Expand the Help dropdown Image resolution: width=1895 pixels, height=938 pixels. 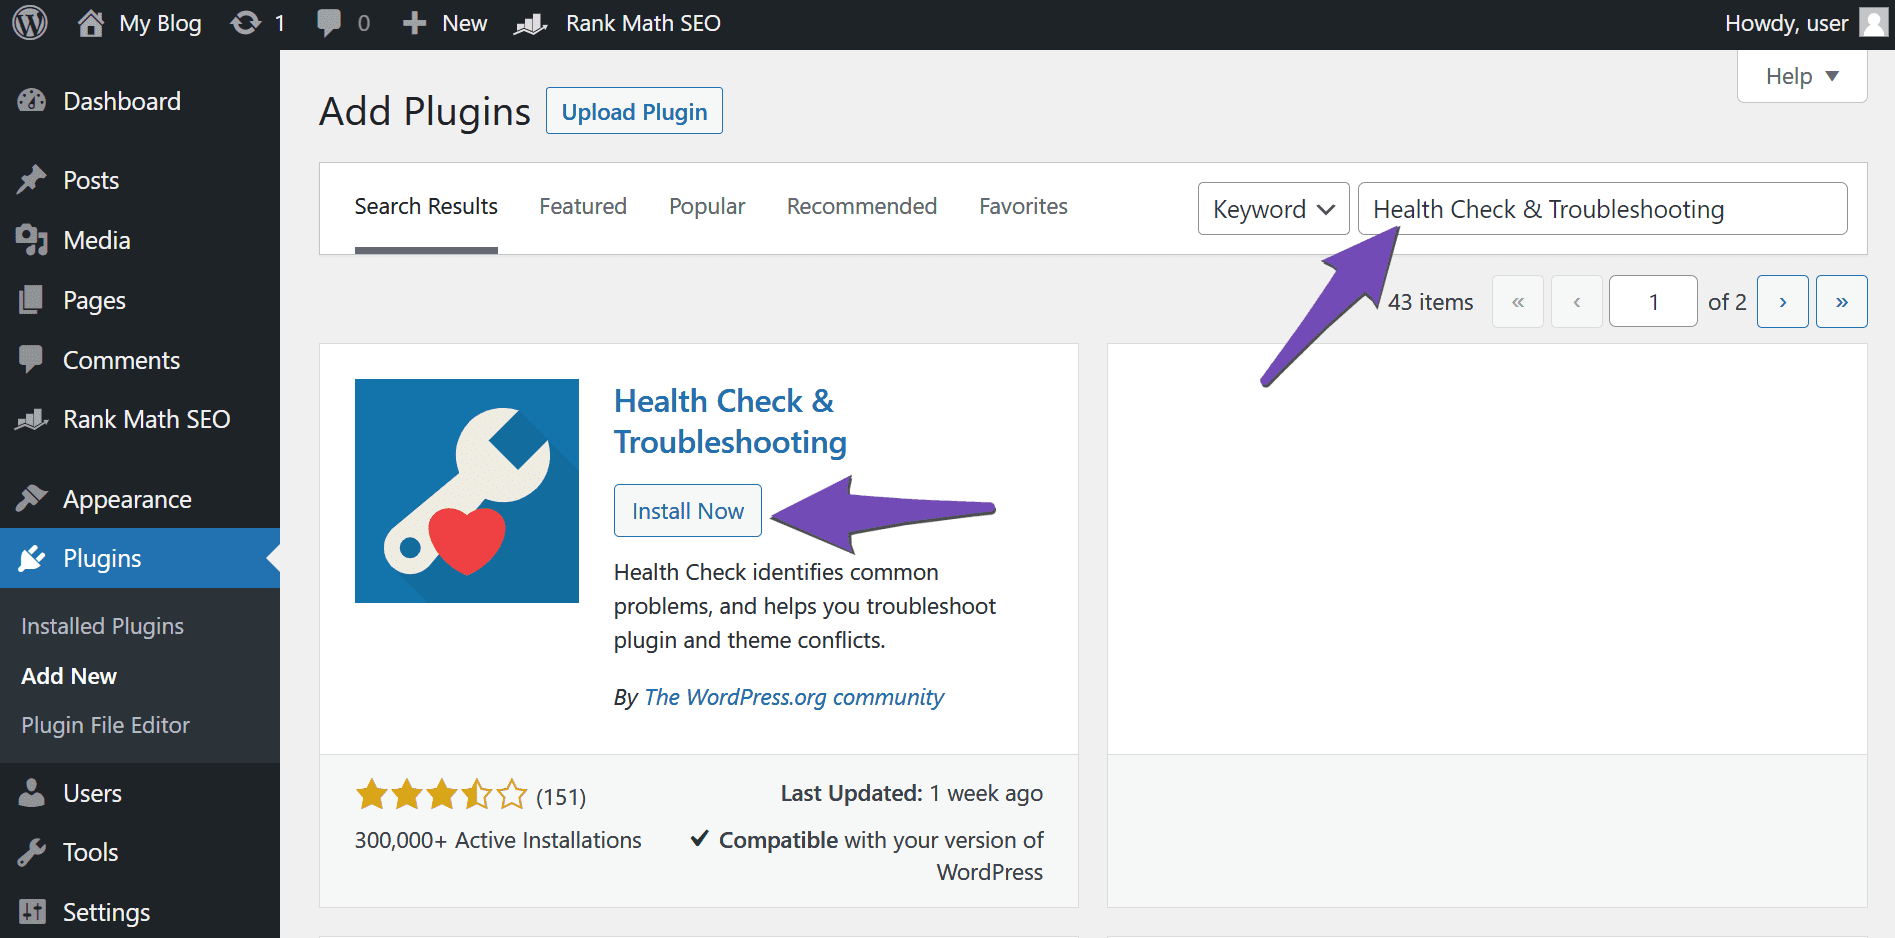tap(1802, 76)
